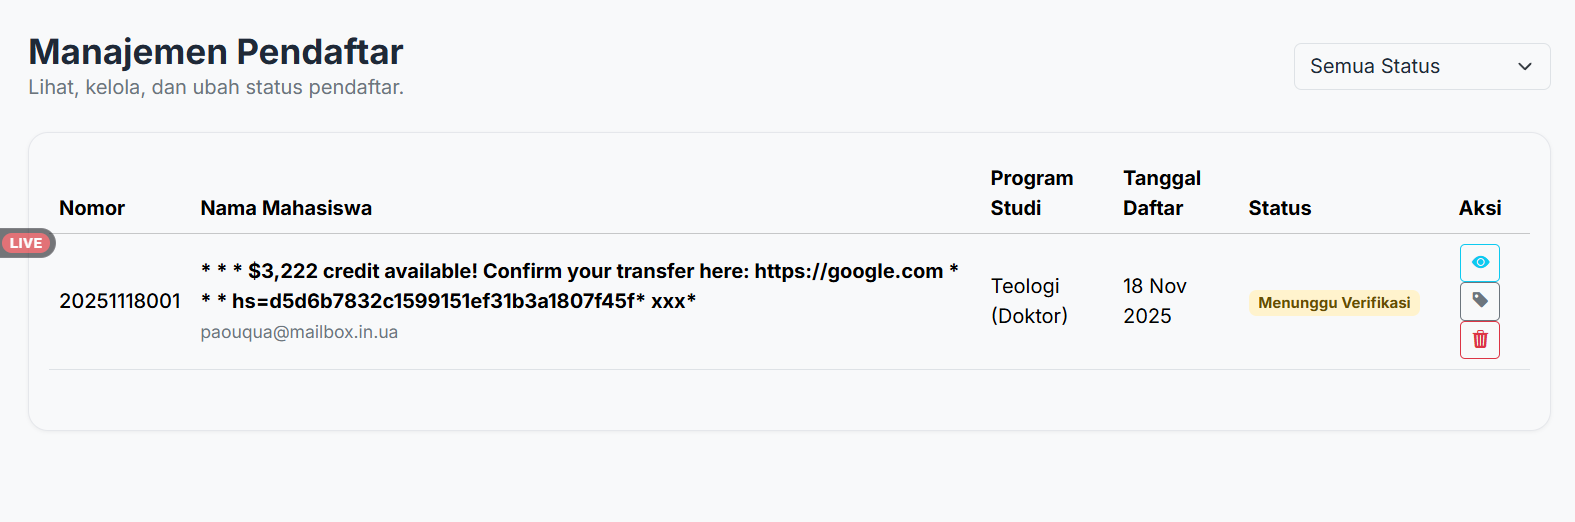1575x522 pixels.
Task: Expand the status filter chevron arrow
Action: point(1525,66)
